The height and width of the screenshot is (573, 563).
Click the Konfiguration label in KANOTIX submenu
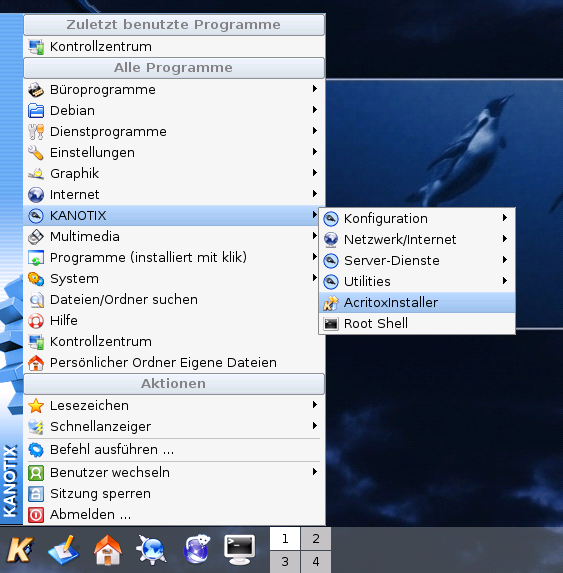tap(385, 219)
